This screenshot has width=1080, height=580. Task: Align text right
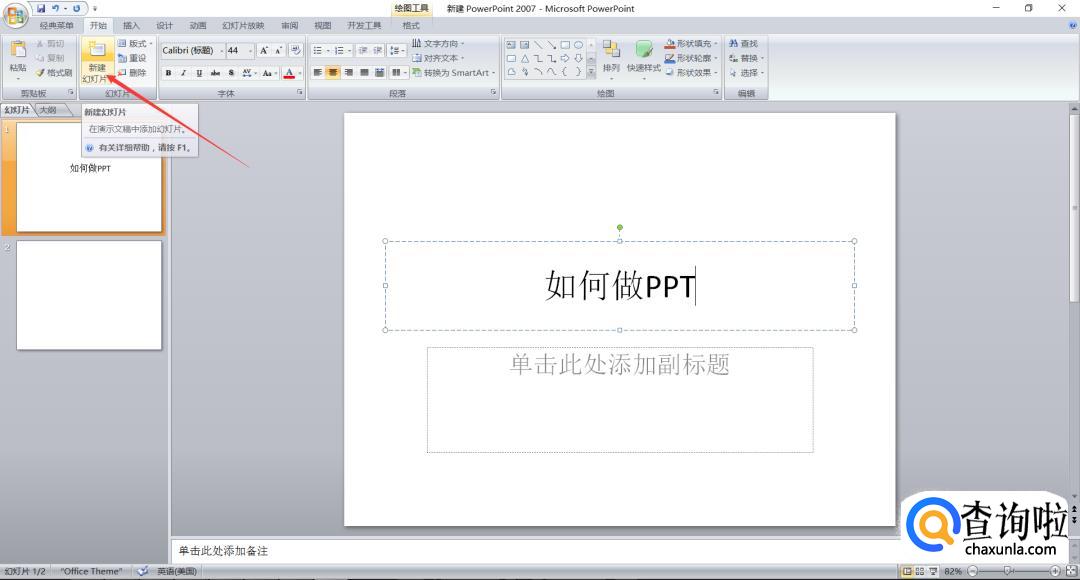pyautogui.click(x=349, y=72)
